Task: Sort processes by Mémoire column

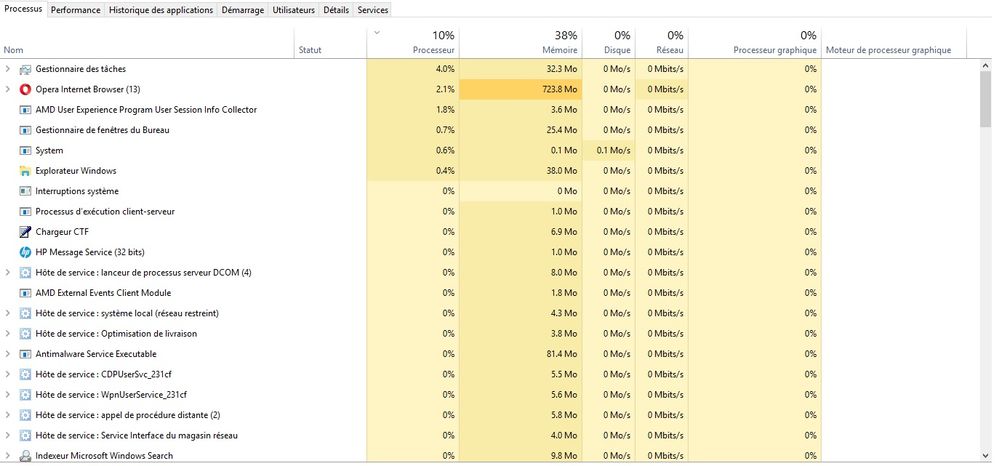Action: coord(559,49)
